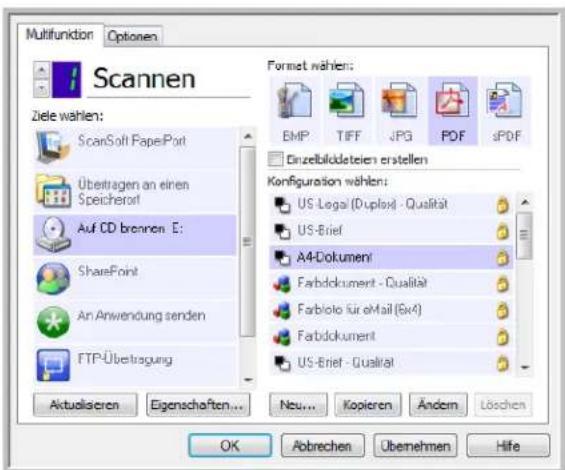Click the Auf CD brennen disc icon
This screenshot has width=565, height=470.
tap(53, 235)
